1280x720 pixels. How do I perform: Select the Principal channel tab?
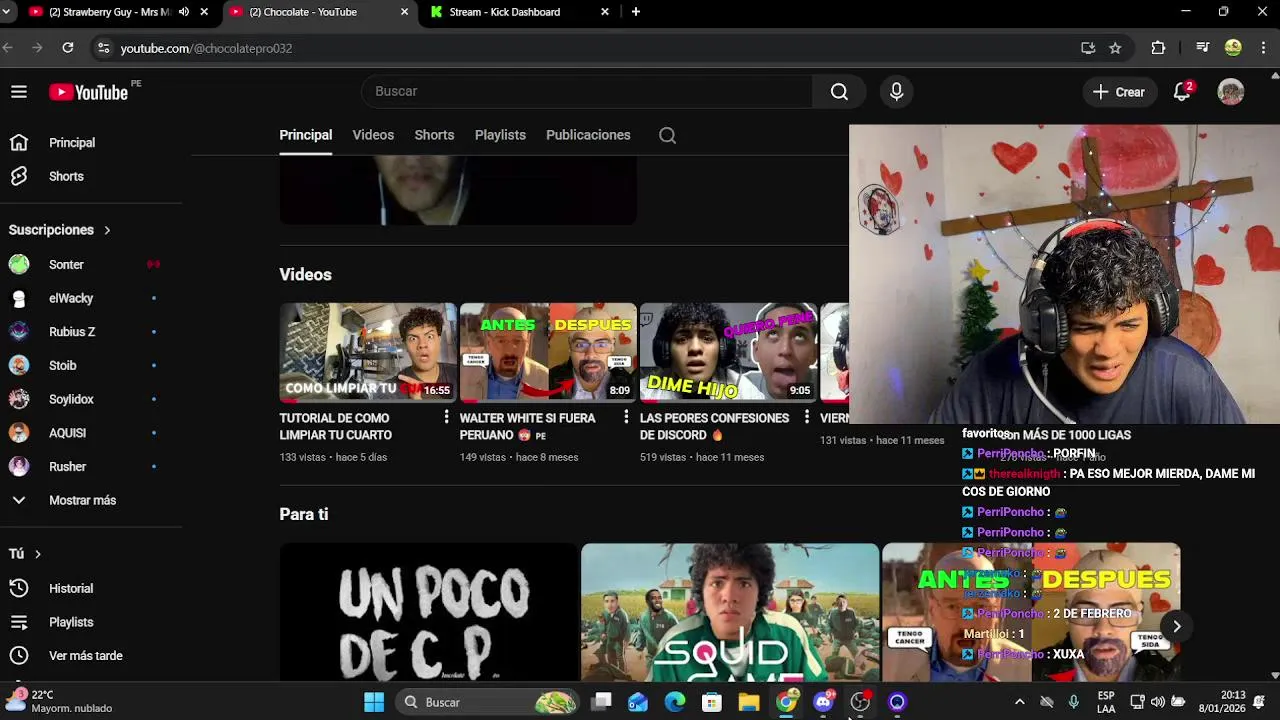point(305,135)
